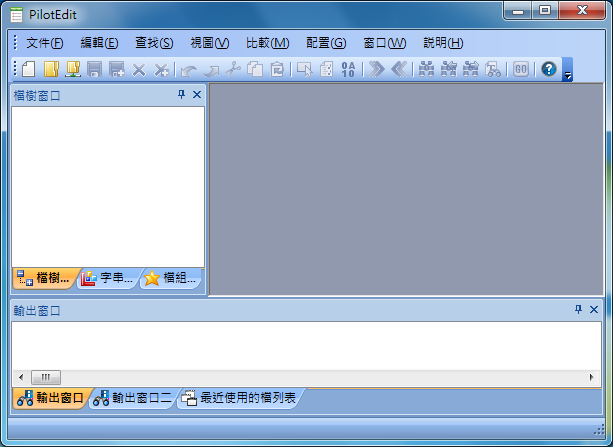
Task: Click the select mode cursor icon
Action: (305, 70)
